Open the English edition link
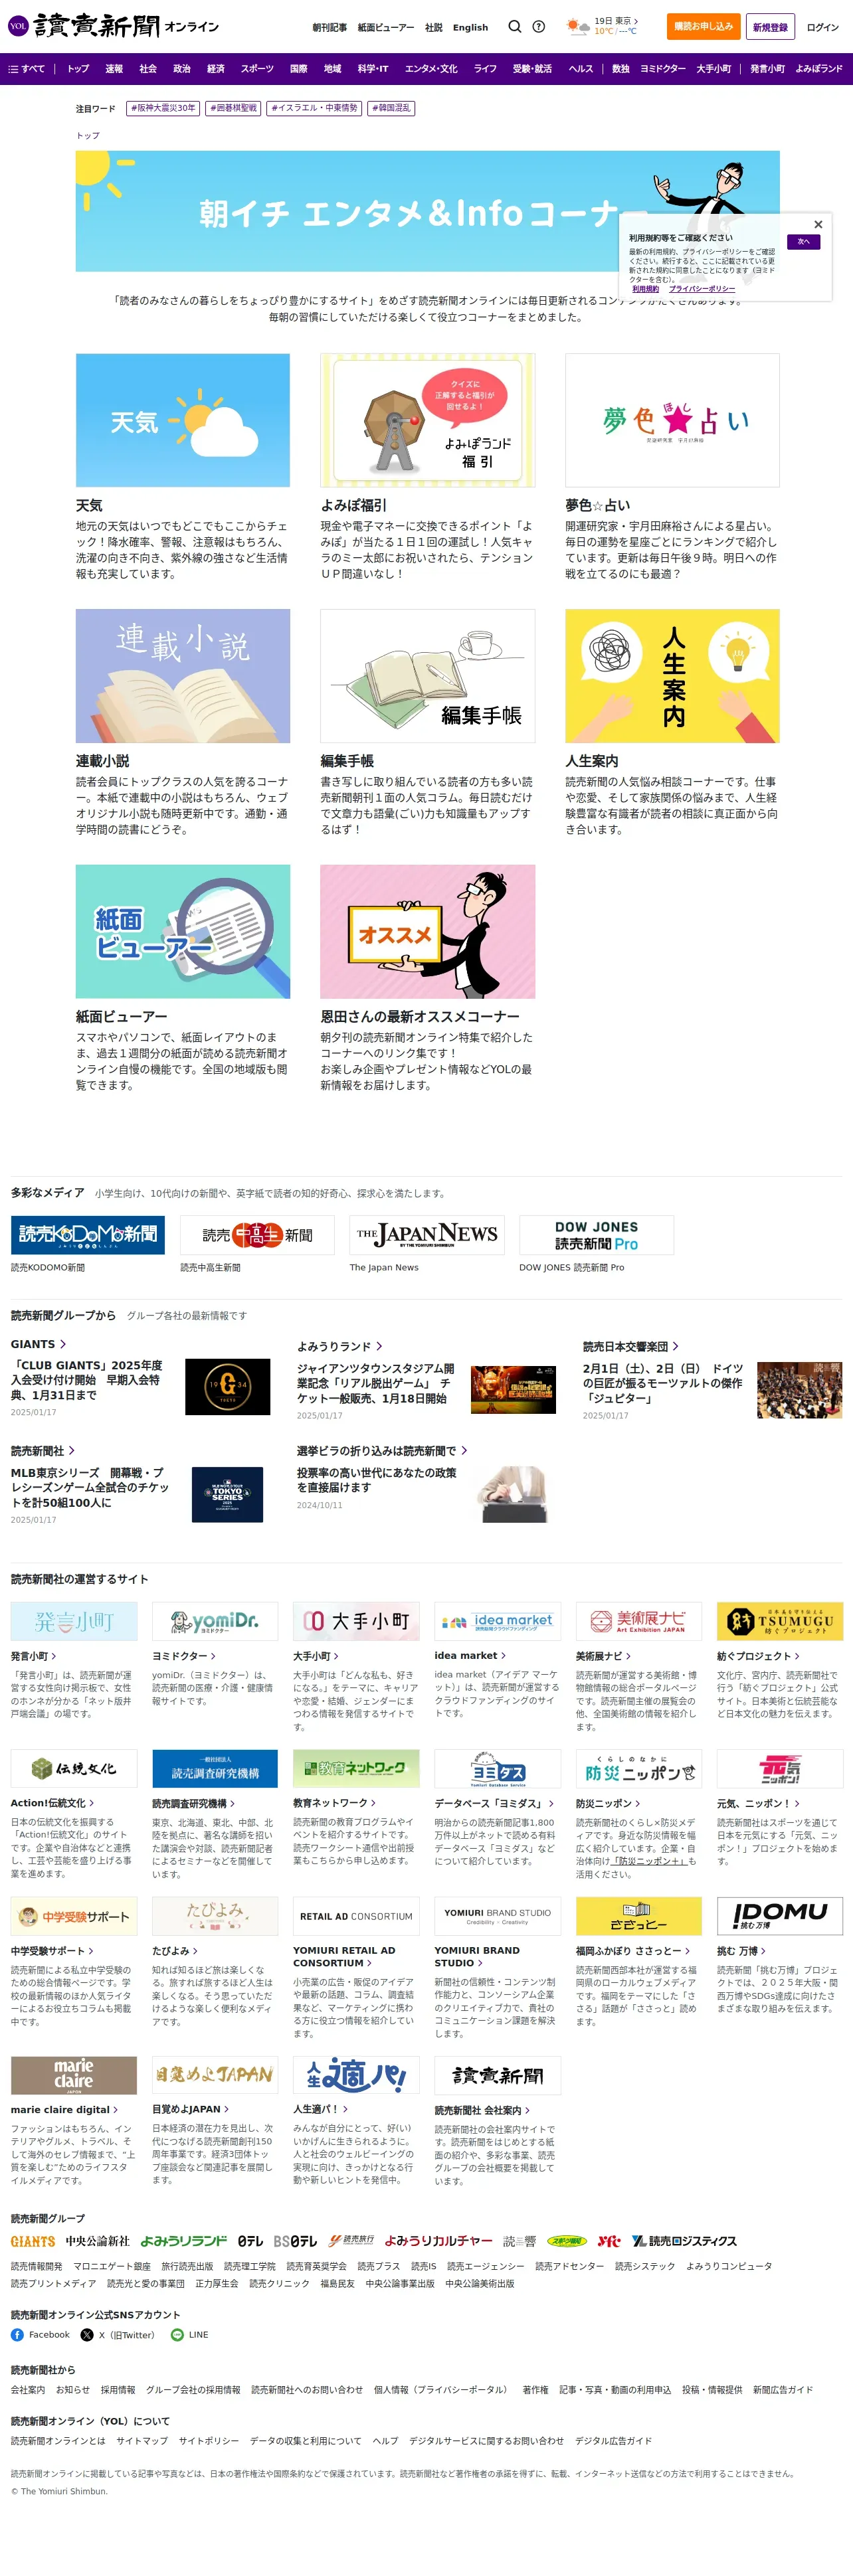This screenshot has width=853, height=2576. [x=470, y=28]
